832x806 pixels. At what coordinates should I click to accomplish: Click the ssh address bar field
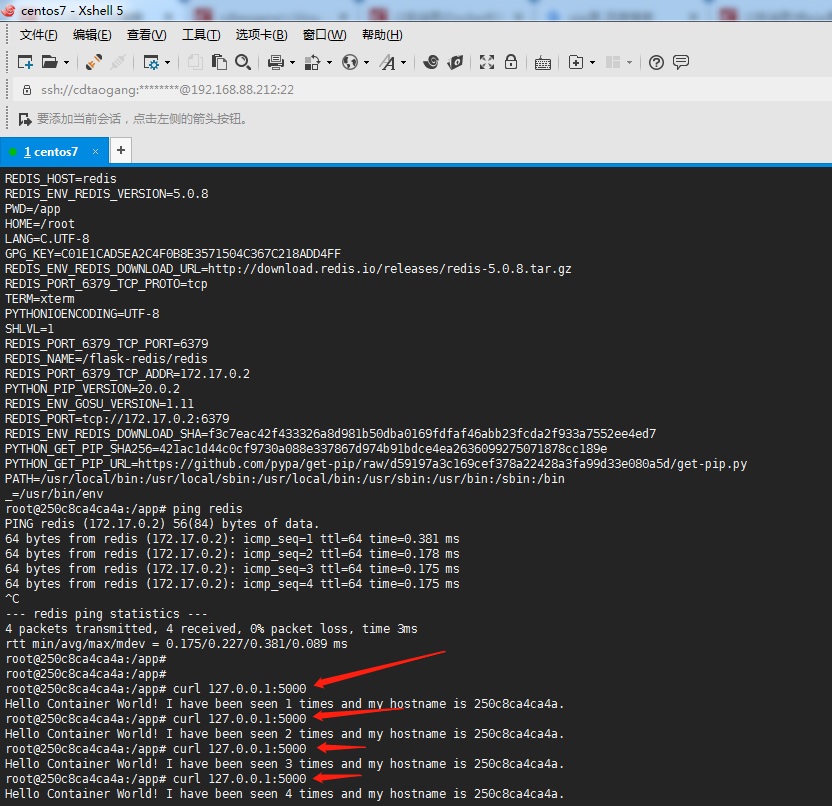tap(423, 90)
